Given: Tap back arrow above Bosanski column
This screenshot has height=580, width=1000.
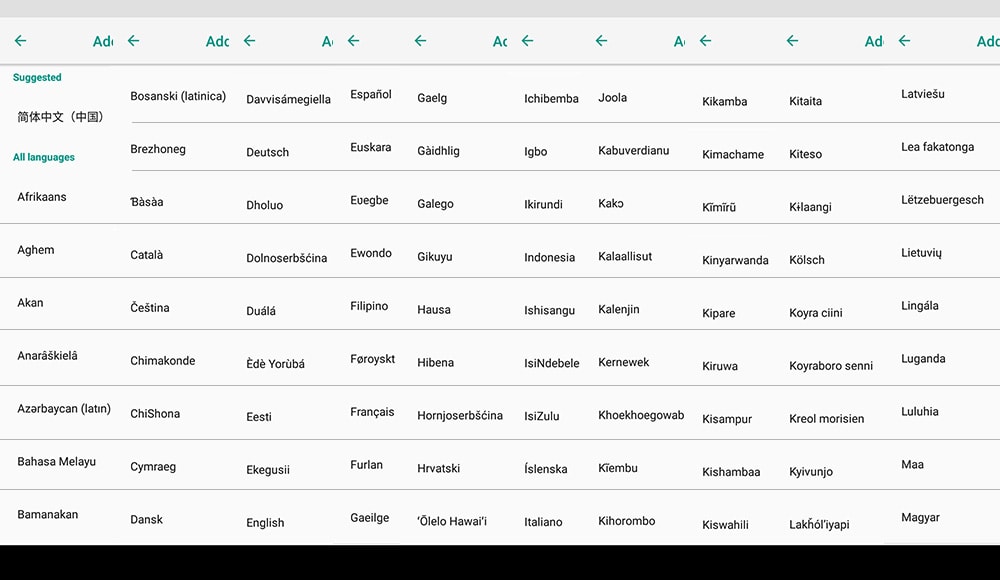Looking at the screenshot, I should pyautogui.click(x=133, y=41).
